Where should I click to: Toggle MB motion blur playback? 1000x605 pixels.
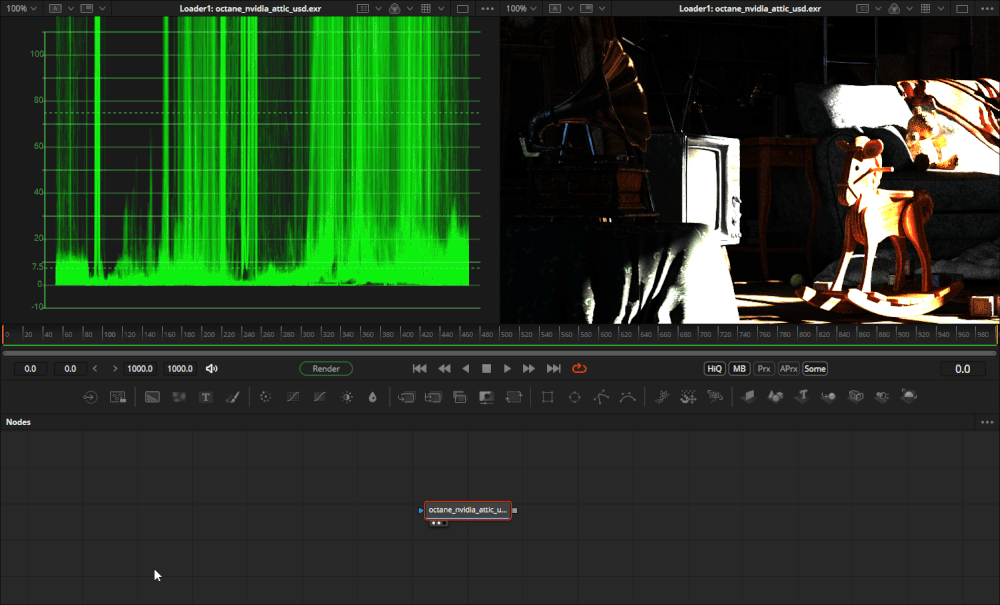click(739, 368)
